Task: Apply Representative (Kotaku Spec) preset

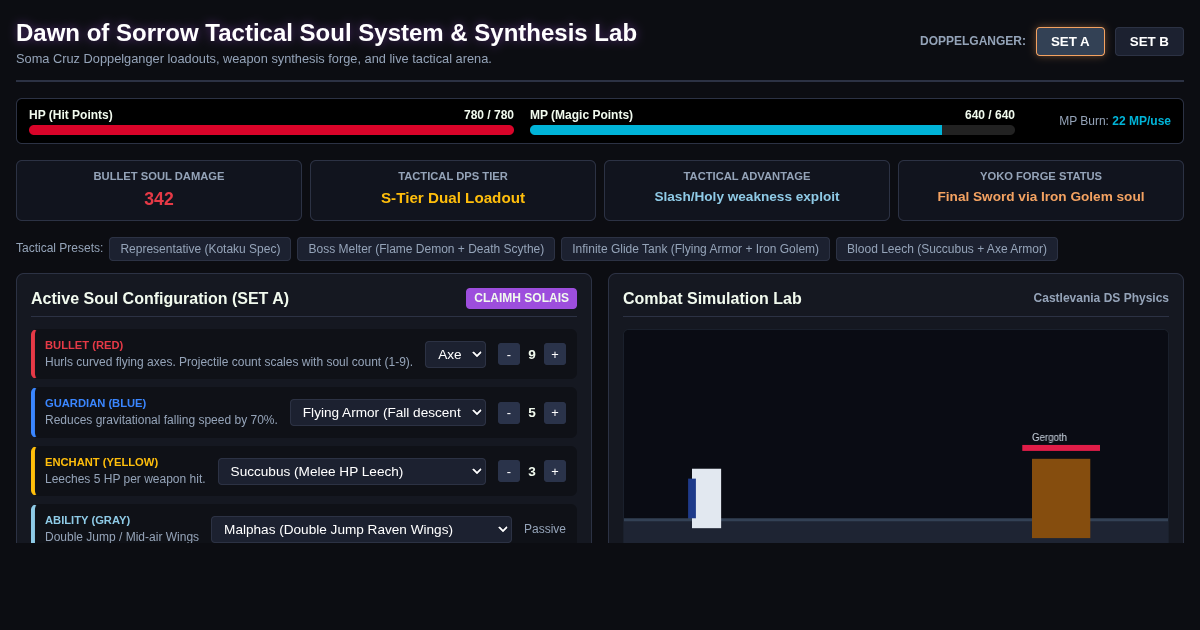Action: click(x=200, y=249)
